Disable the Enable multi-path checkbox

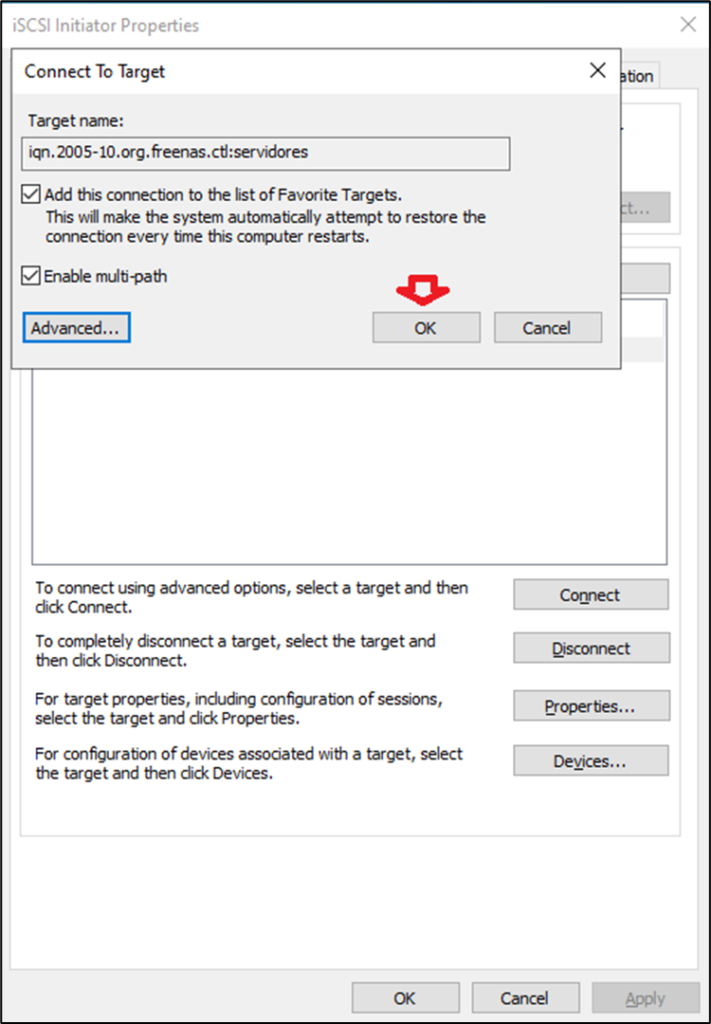click(x=31, y=276)
